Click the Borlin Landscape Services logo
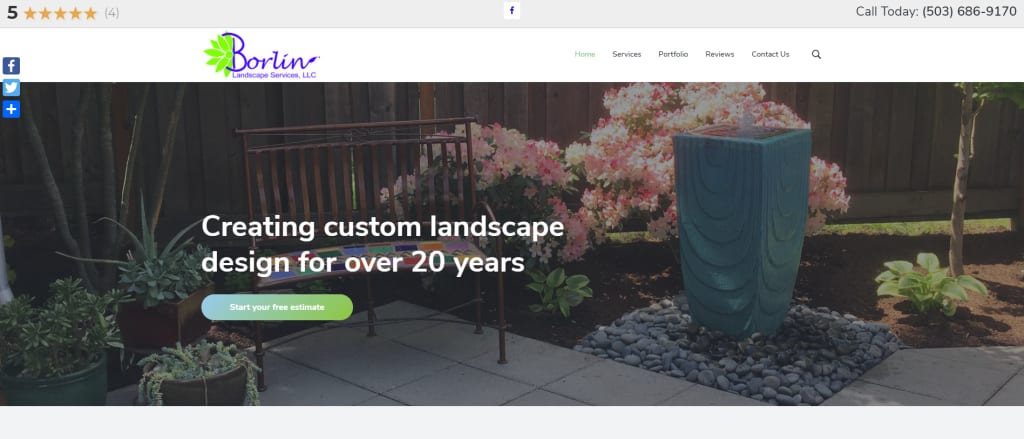This screenshot has width=1024, height=439. (x=261, y=56)
